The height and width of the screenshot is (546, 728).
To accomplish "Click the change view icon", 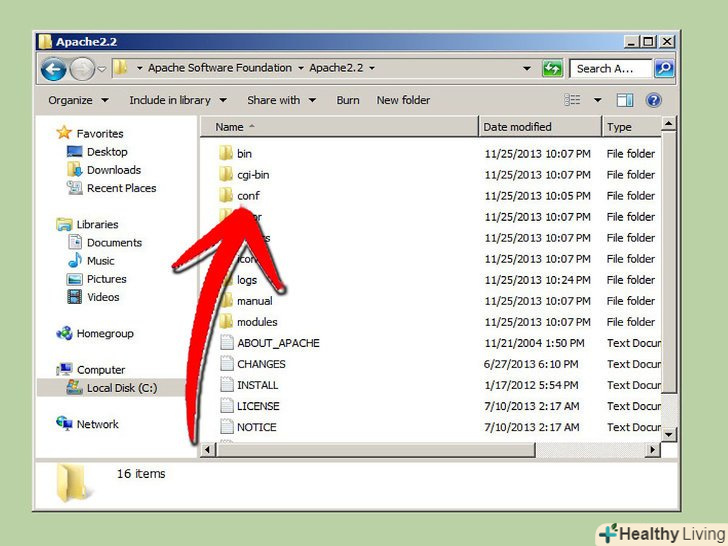I will pos(573,100).
